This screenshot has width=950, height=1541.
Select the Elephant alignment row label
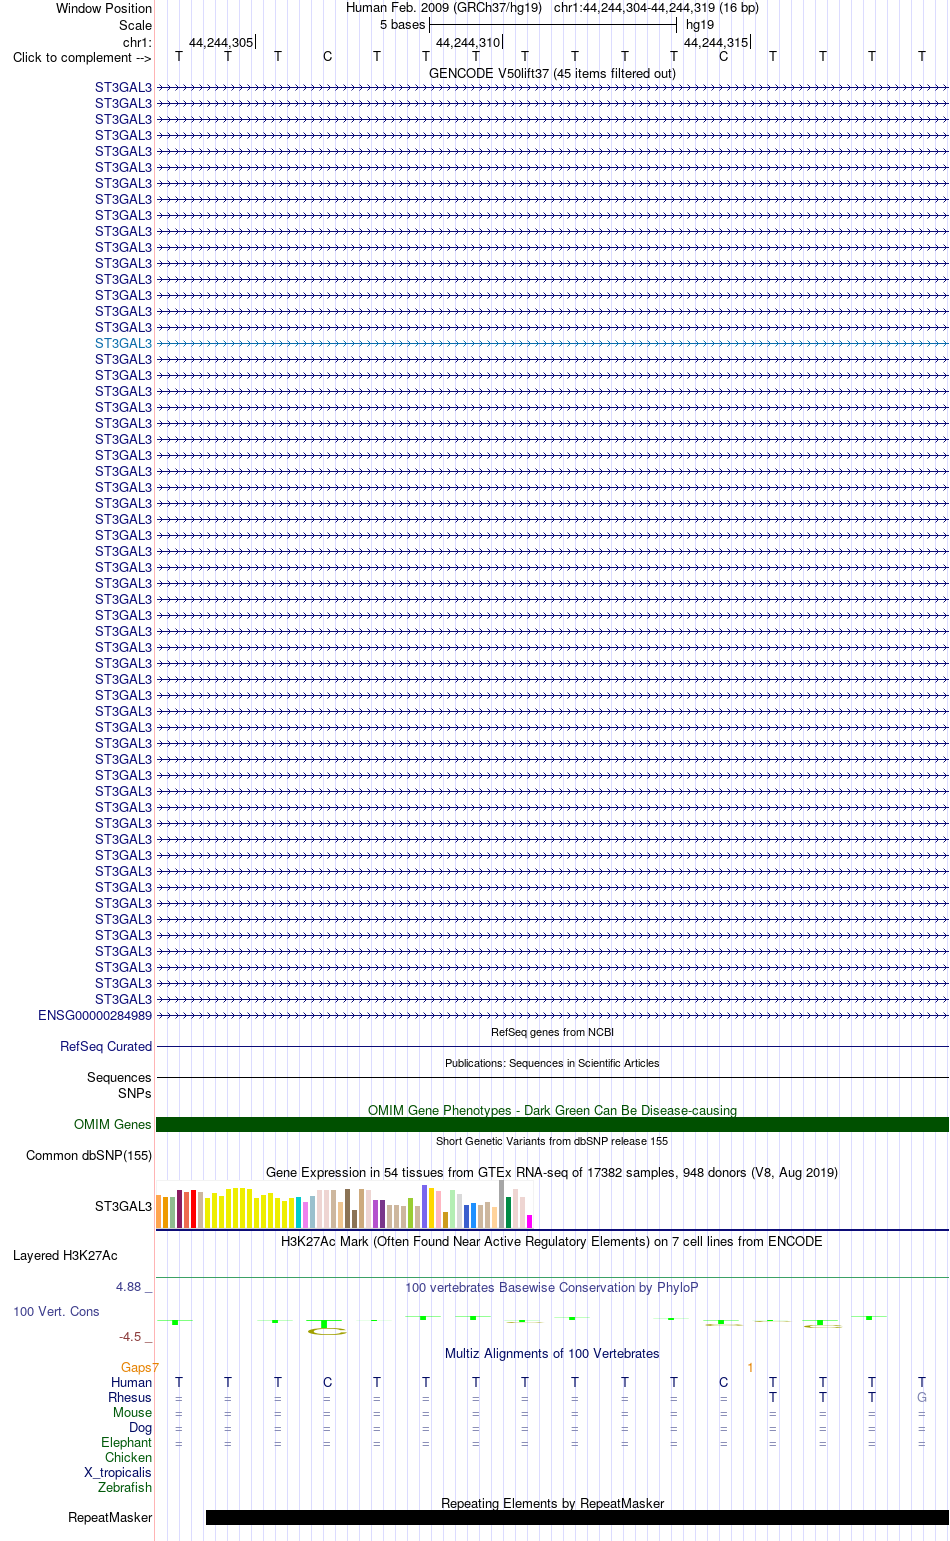[127, 1442]
